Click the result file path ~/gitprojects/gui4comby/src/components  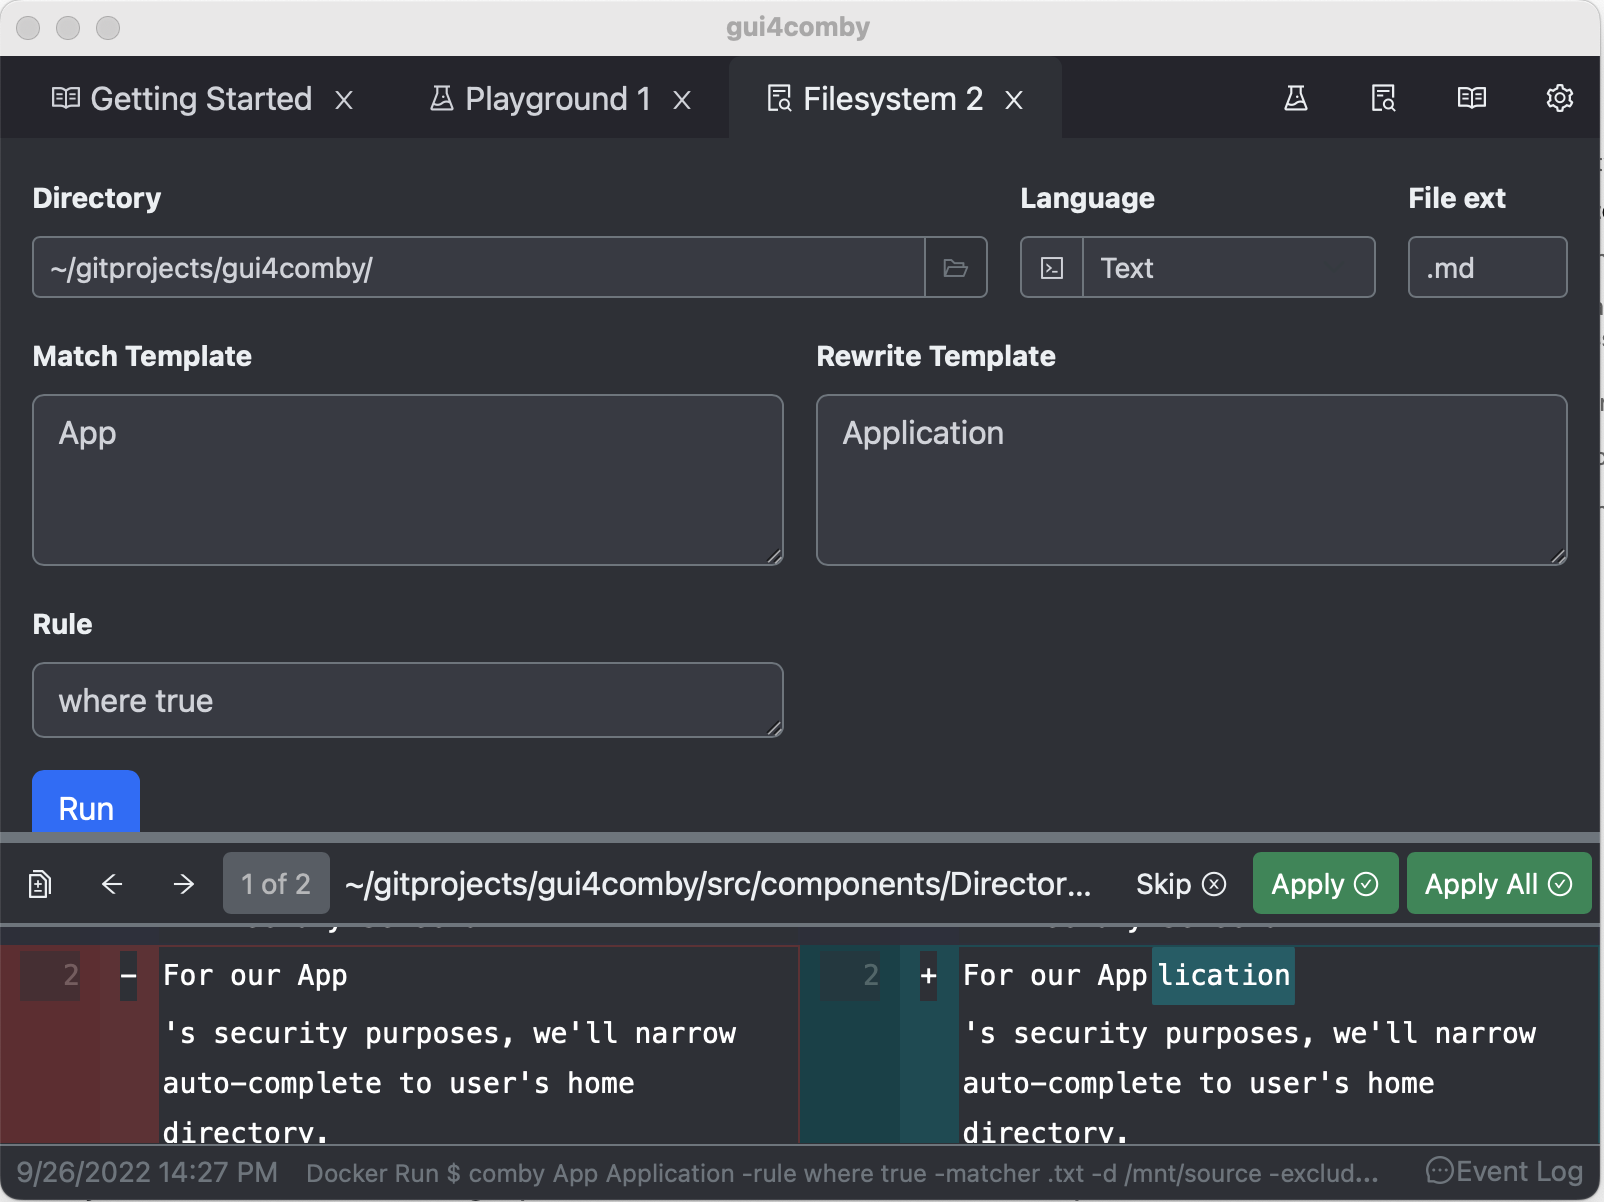(x=717, y=884)
